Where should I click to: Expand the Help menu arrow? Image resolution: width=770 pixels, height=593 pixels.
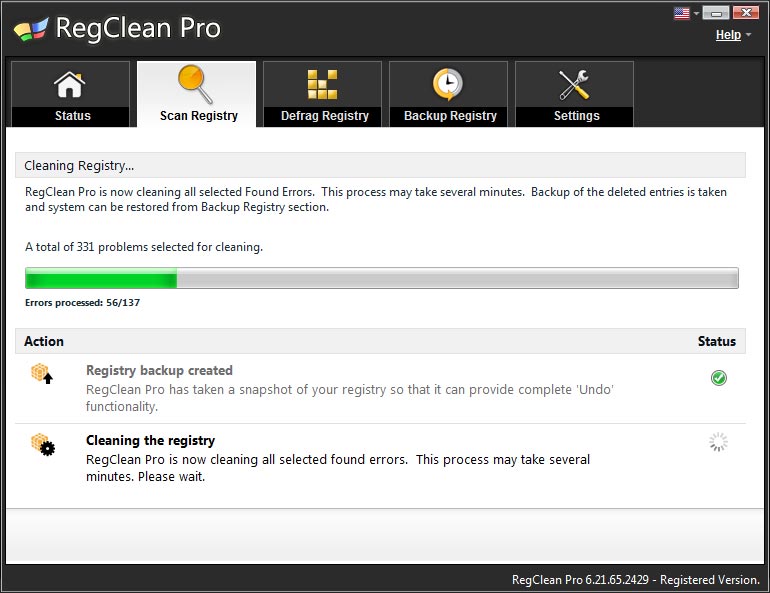(x=748, y=35)
